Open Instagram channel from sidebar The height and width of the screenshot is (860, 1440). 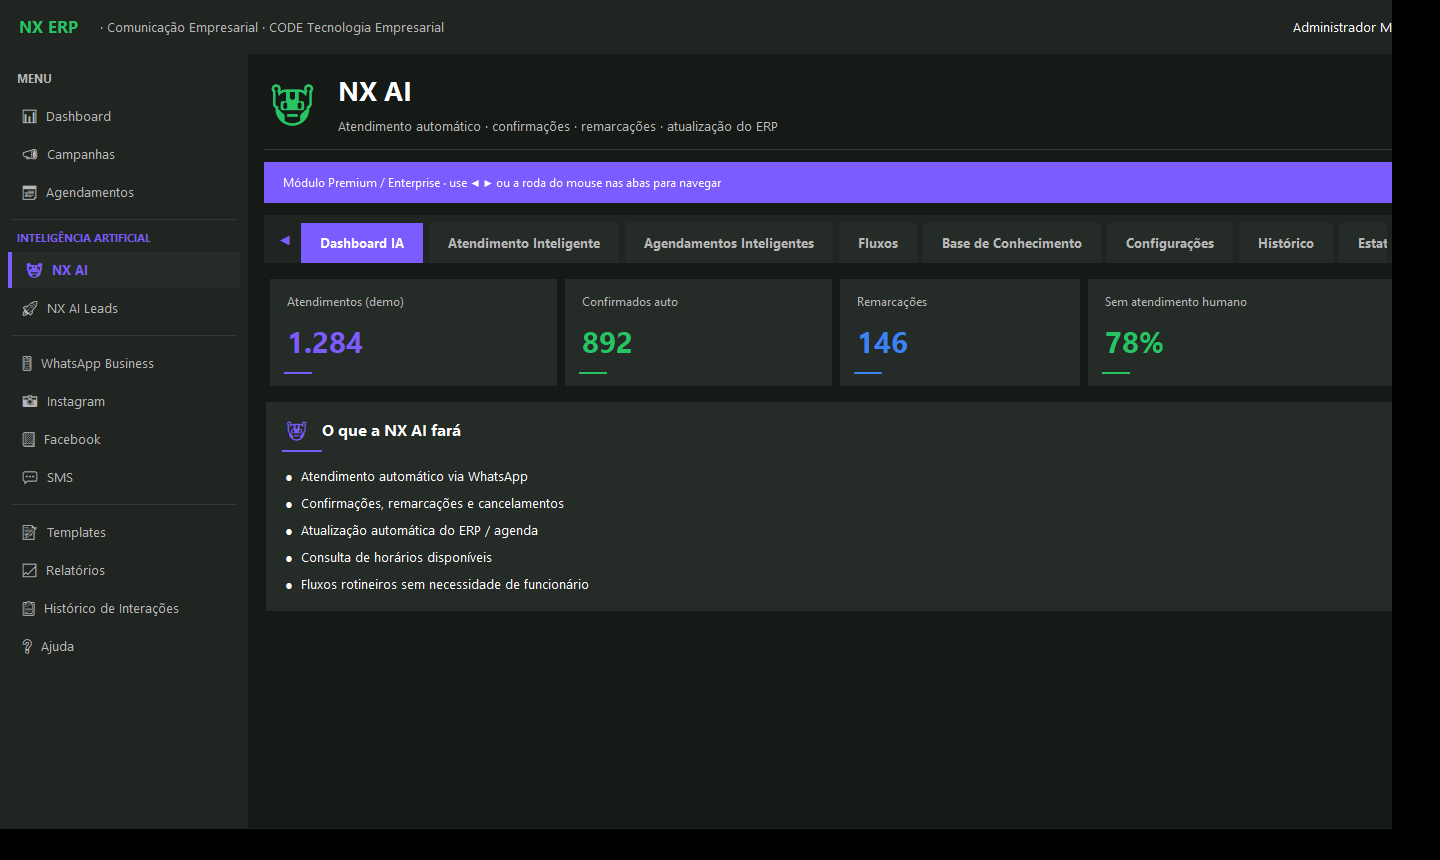pos(124,402)
